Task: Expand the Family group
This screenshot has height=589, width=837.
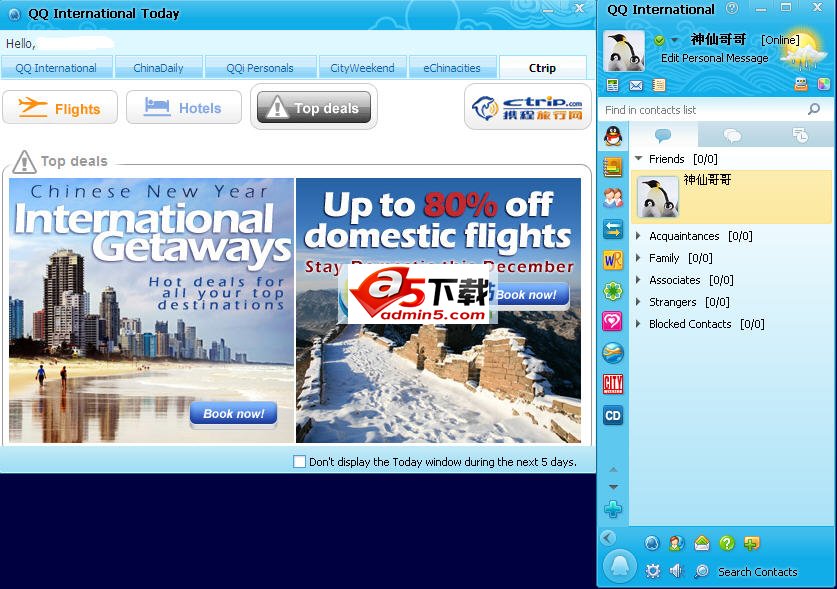Action: click(638, 258)
